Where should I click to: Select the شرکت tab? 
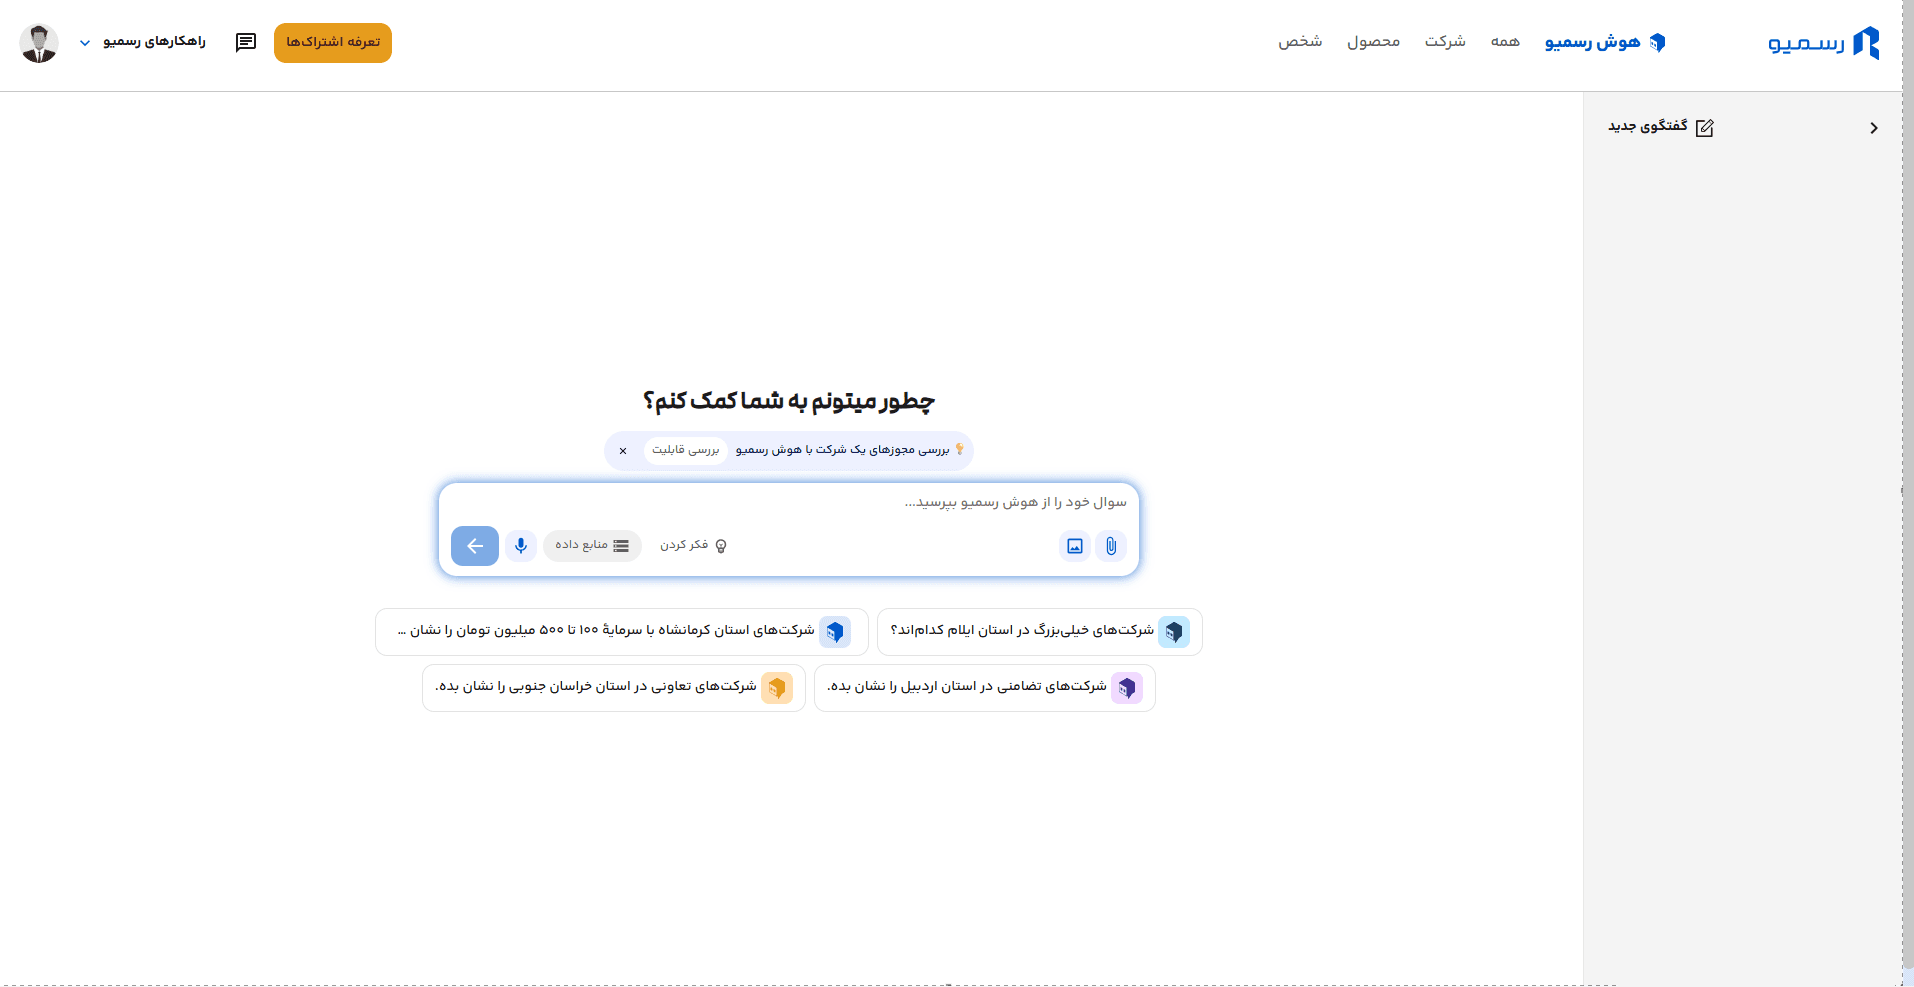(x=1445, y=42)
